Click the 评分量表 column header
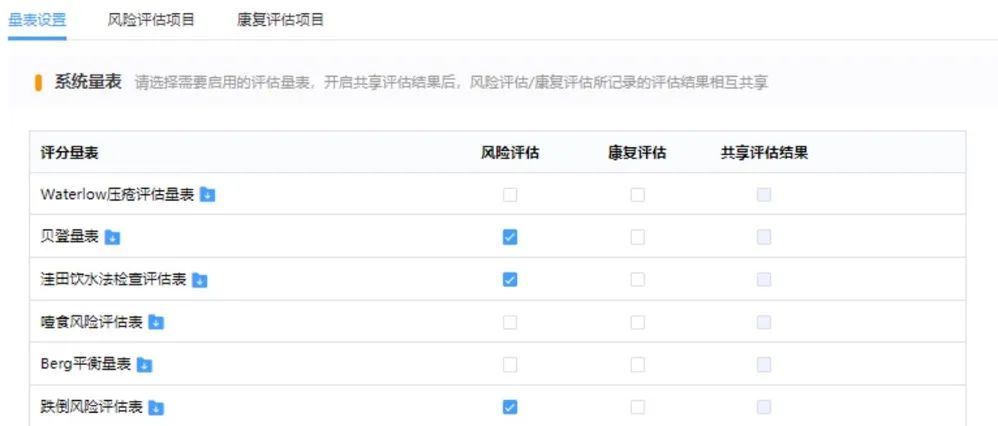Image resolution: width=998 pixels, height=426 pixels. pyautogui.click(x=69, y=153)
